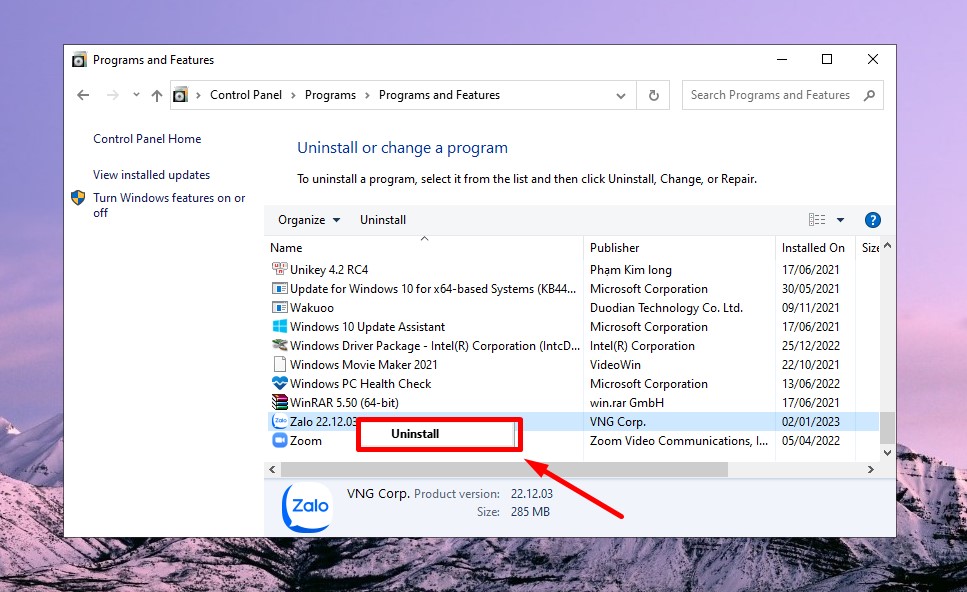Select Windows Movie Maker 2021 entry

[x=363, y=365]
